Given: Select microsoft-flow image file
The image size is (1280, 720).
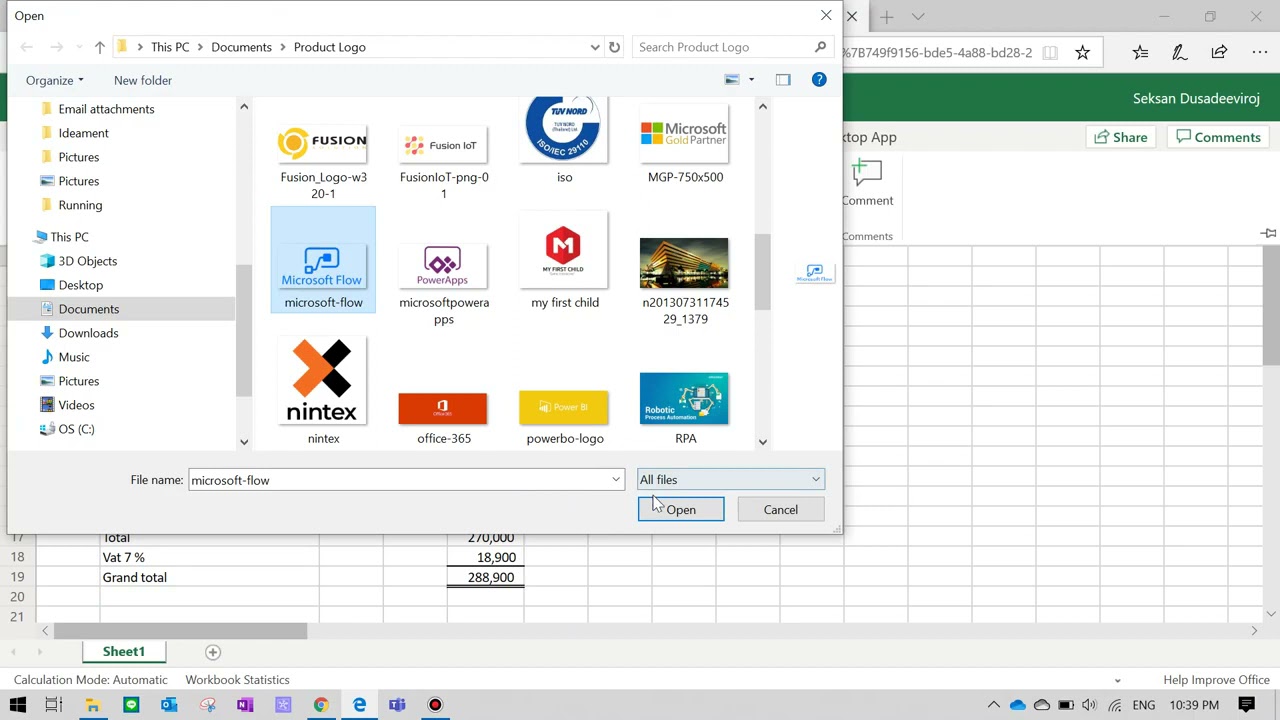Looking at the screenshot, I should (x=323, y=262).
